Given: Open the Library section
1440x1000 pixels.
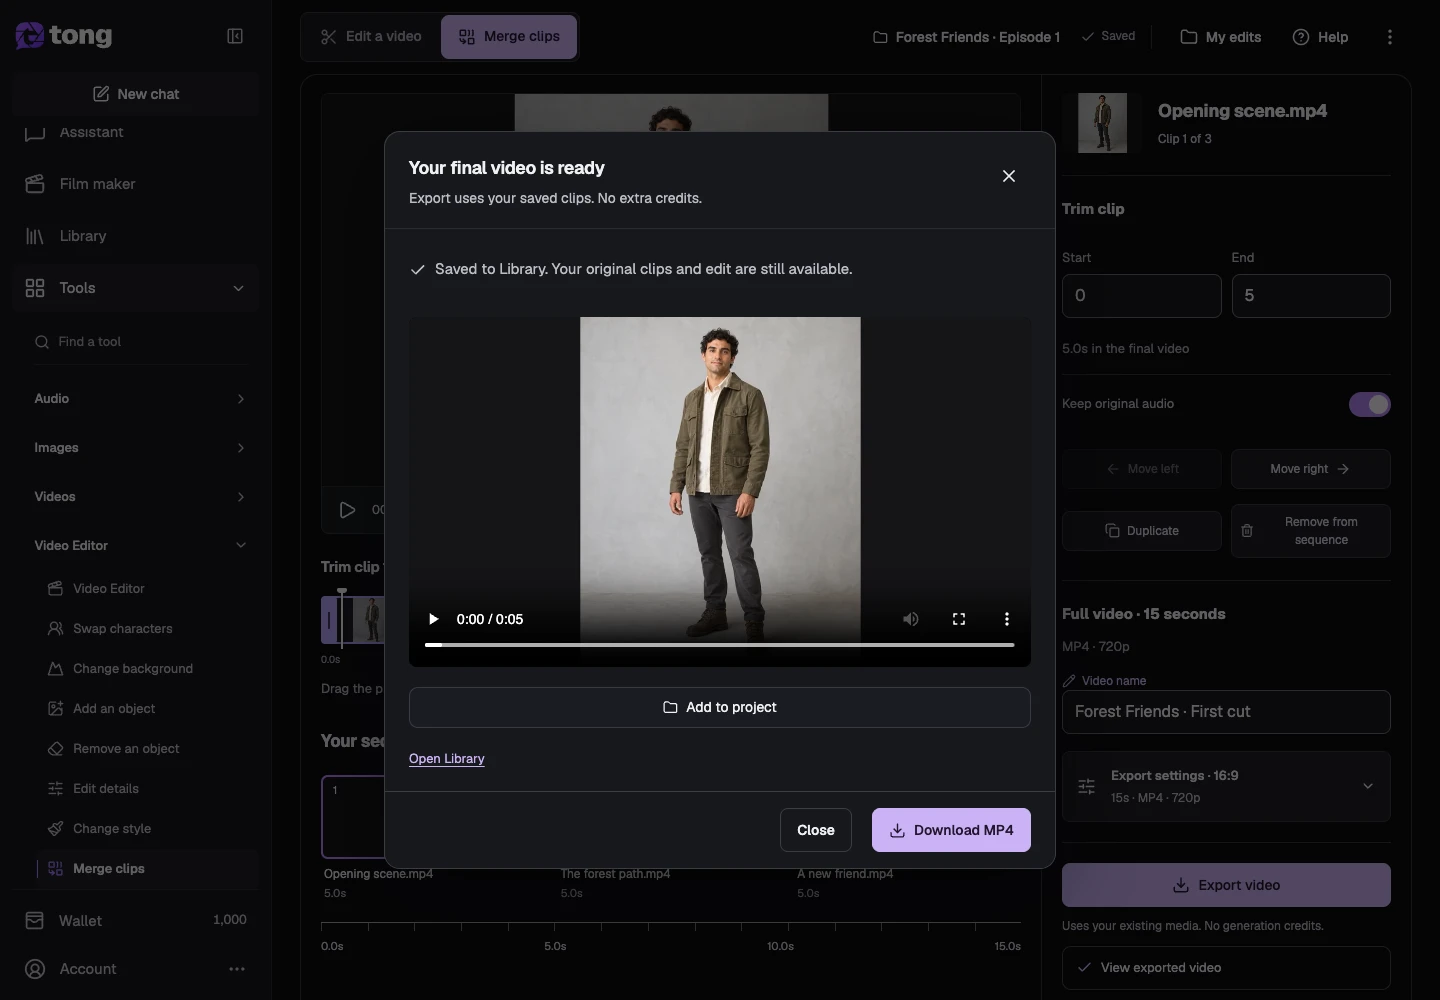Looking at the screenshot, I should (136, 236).
